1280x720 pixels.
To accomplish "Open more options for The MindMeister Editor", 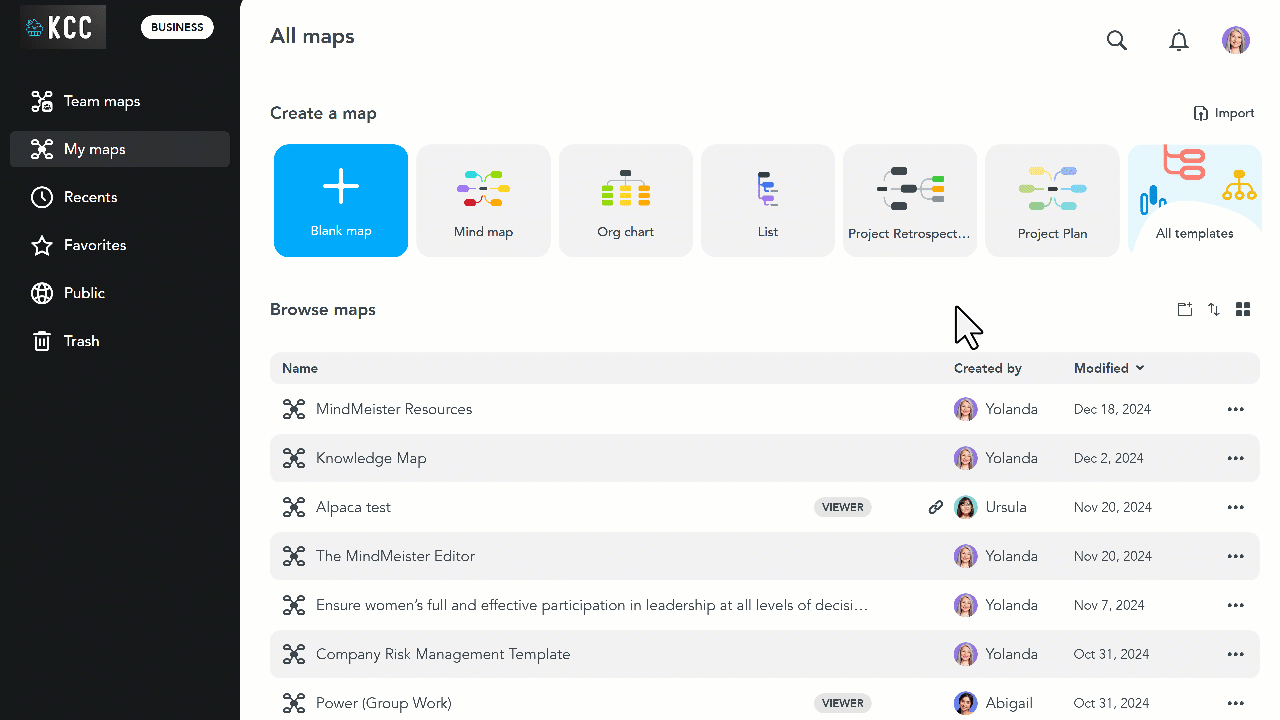I will click(1236, 556).
